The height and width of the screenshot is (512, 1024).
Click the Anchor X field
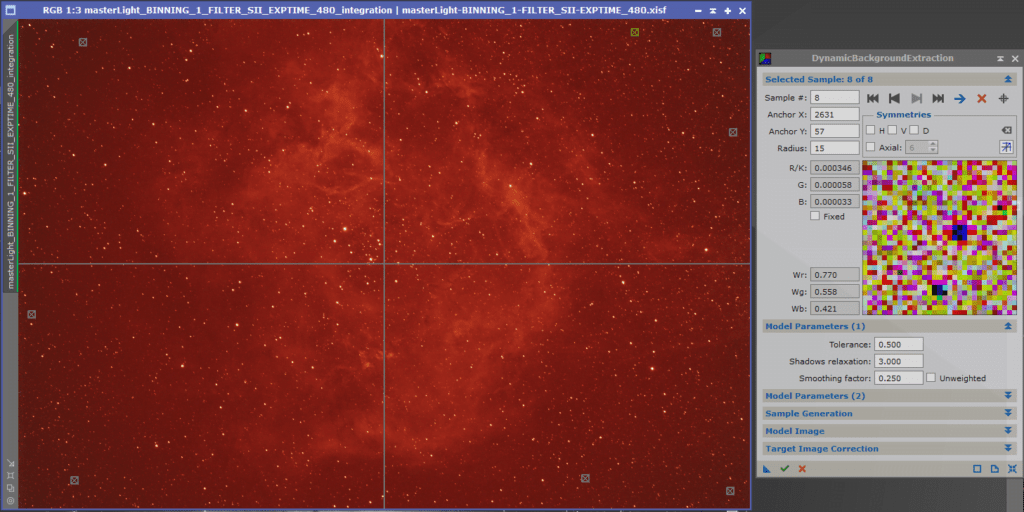[835, 114]
